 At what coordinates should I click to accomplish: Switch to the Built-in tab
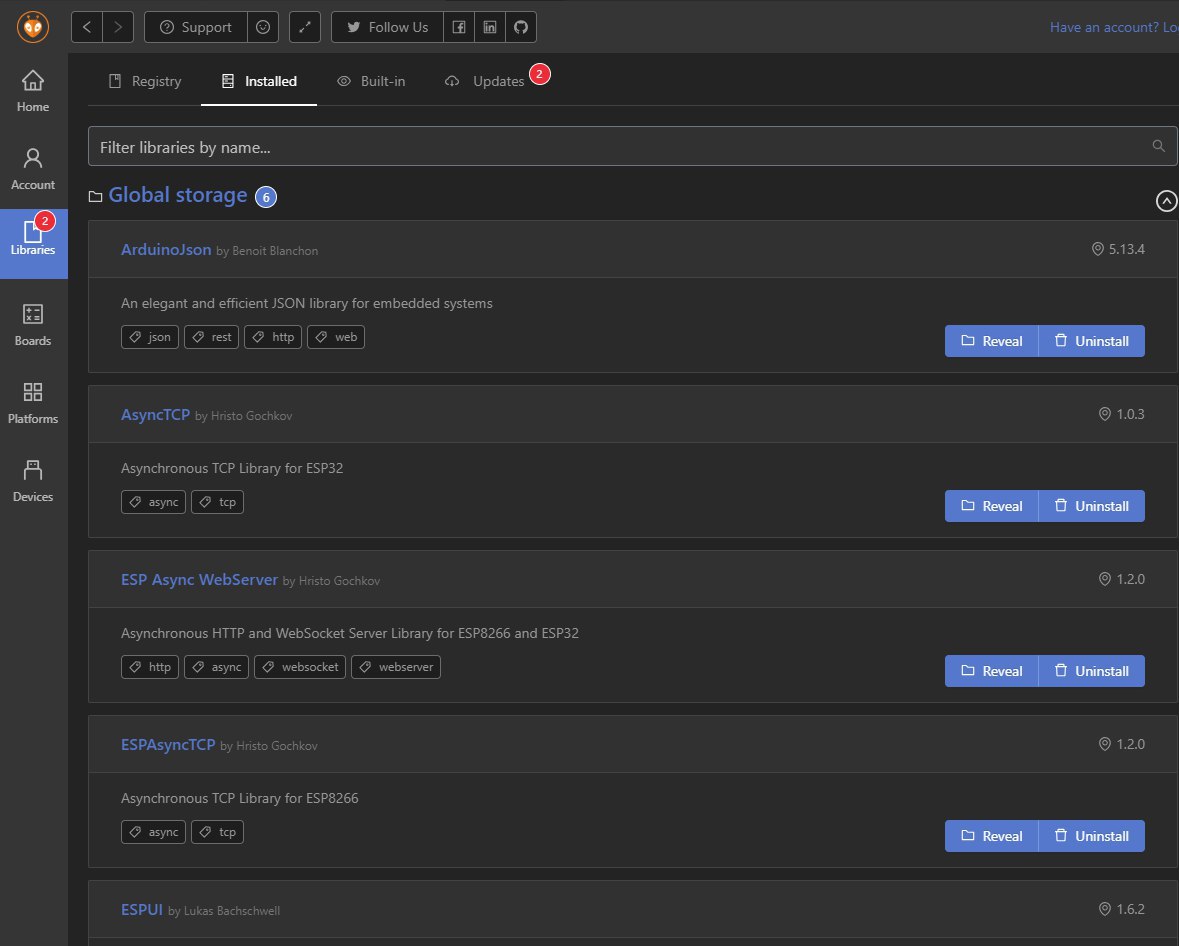[371, 81]
